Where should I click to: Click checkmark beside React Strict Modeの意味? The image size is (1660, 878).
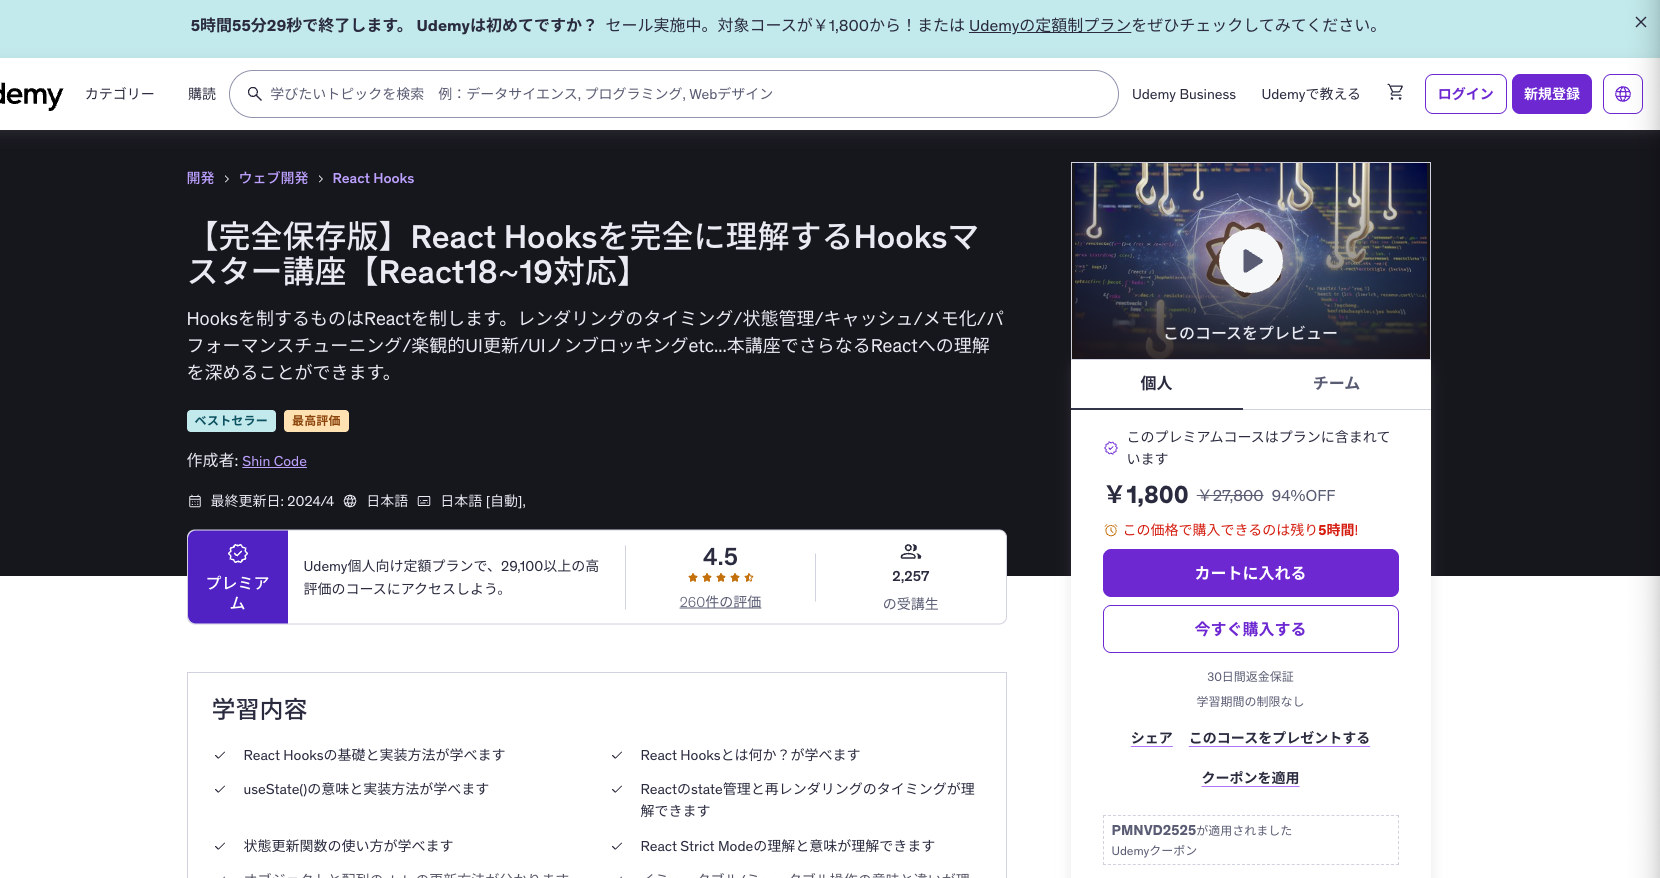pos(617,846)
